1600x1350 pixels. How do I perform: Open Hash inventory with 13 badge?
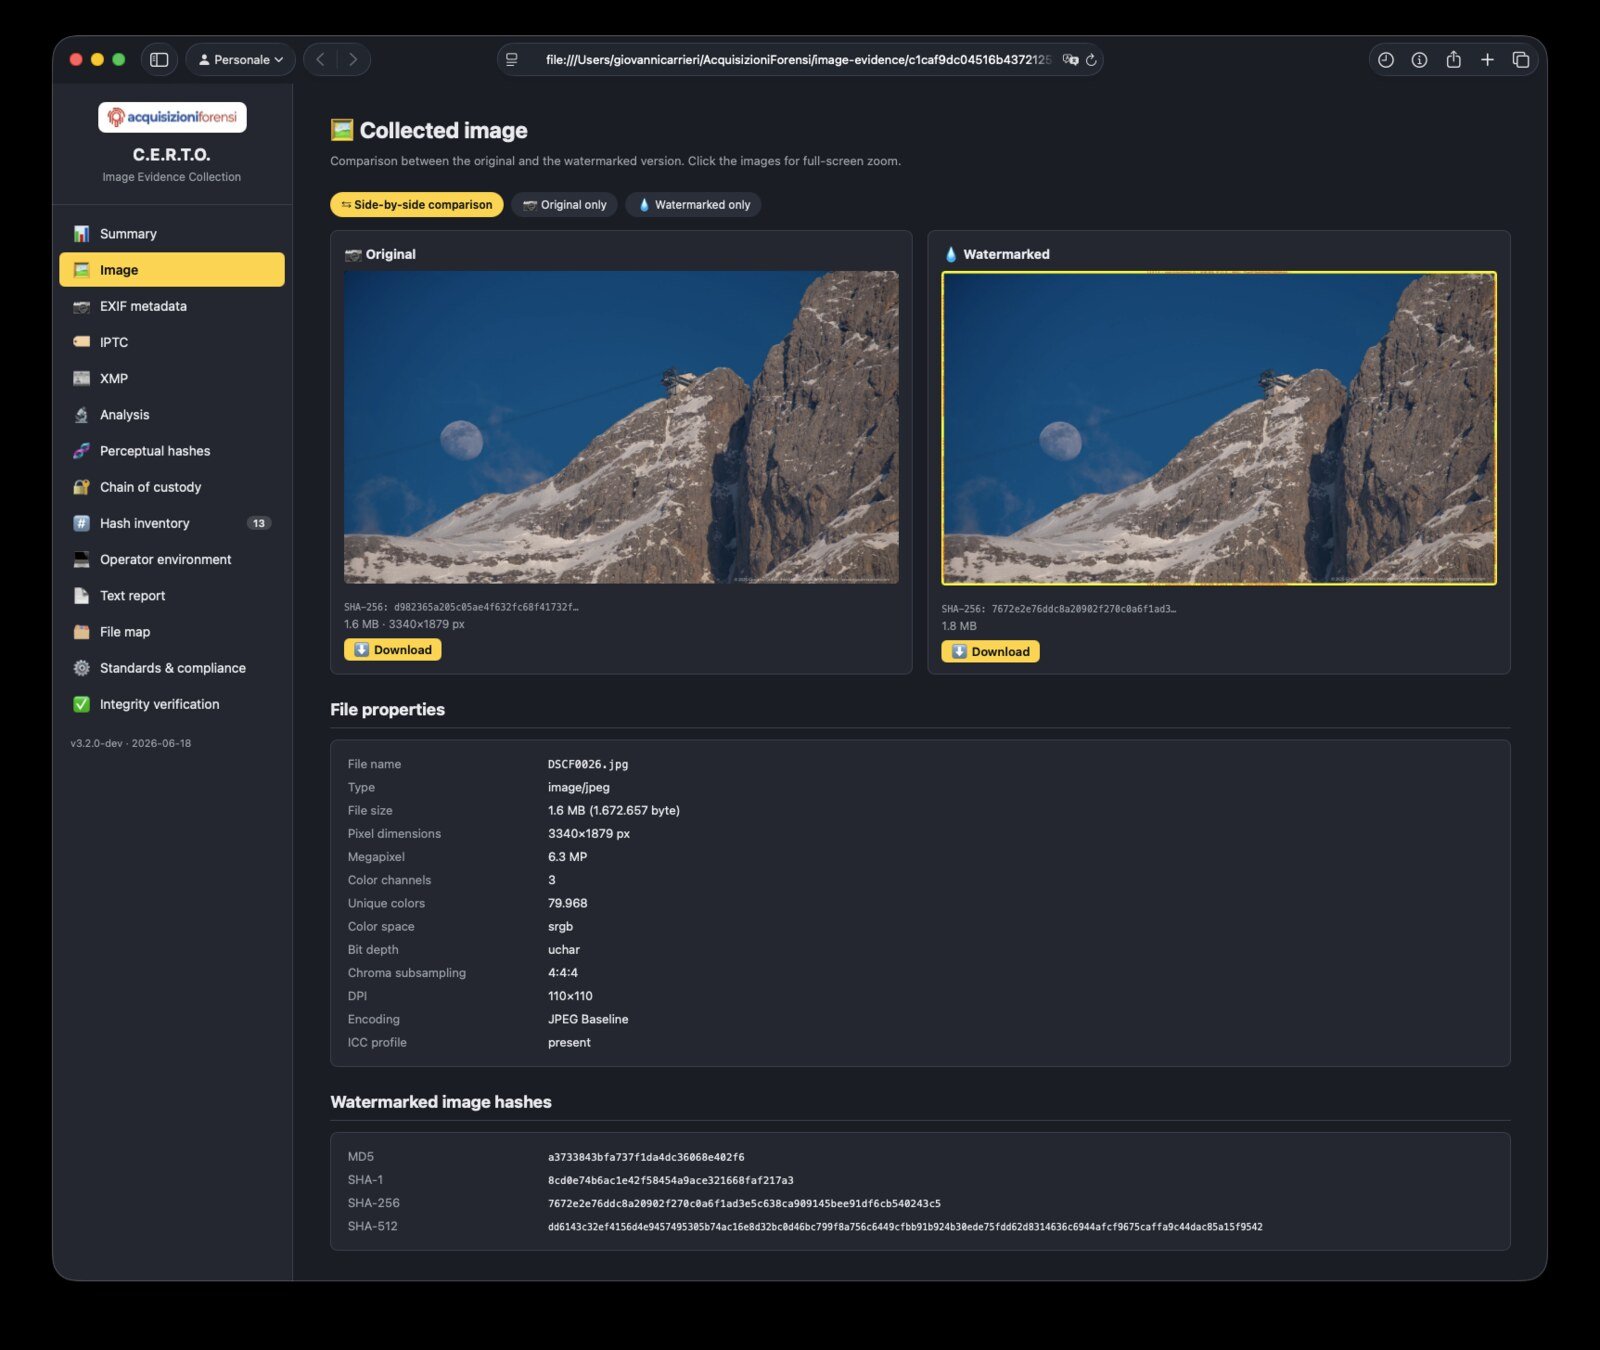pos(171,523)
